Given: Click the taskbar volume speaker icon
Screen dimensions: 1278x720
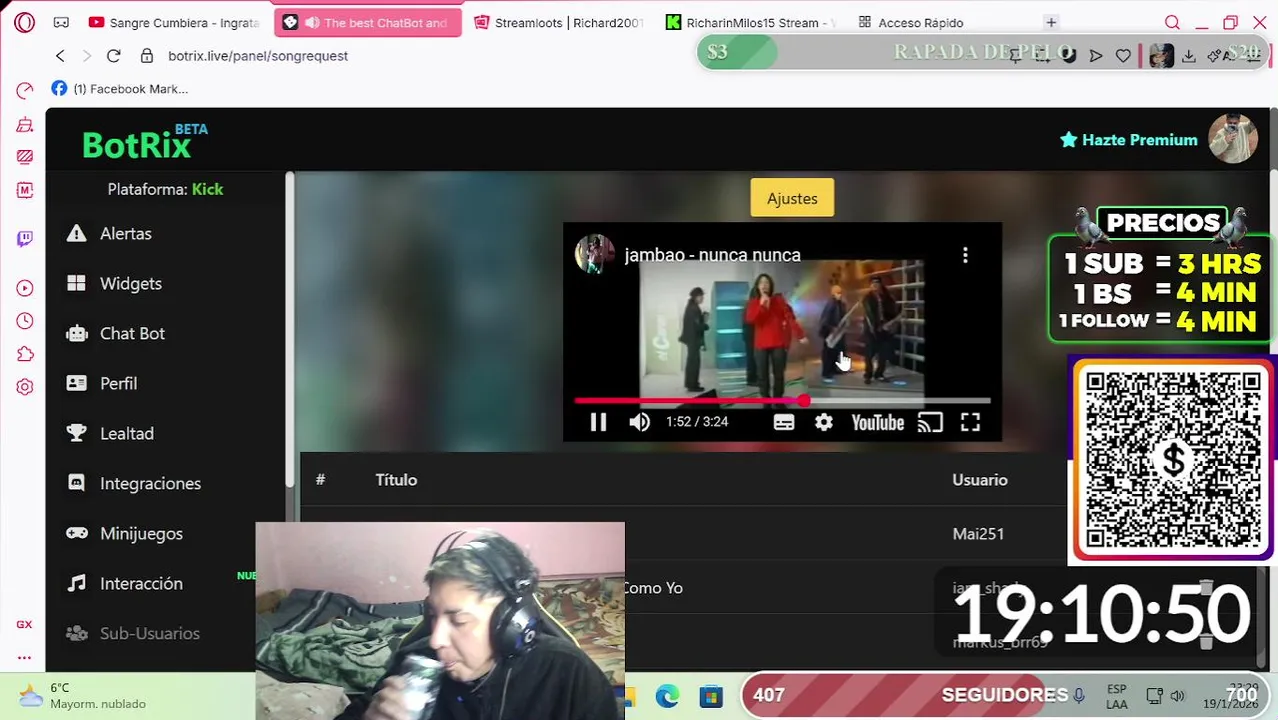Looking at the screenshot, I should [1178, 696].
